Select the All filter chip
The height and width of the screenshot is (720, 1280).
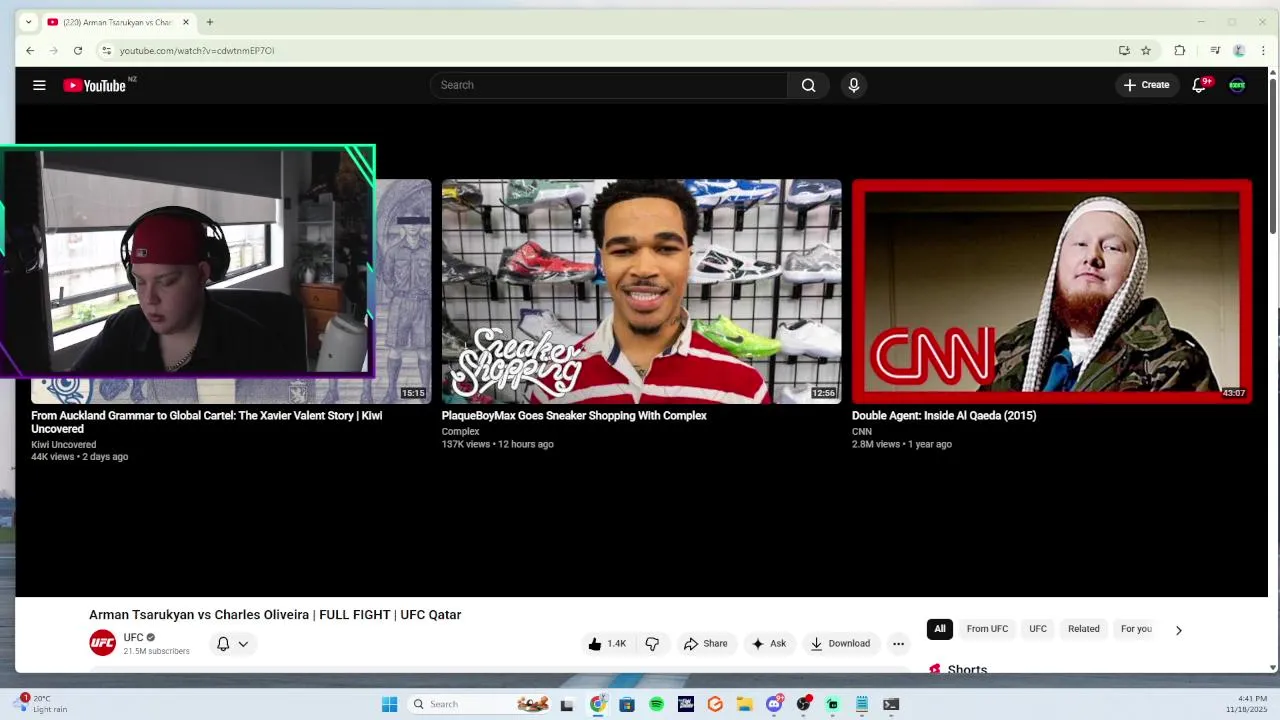(940, 629)
